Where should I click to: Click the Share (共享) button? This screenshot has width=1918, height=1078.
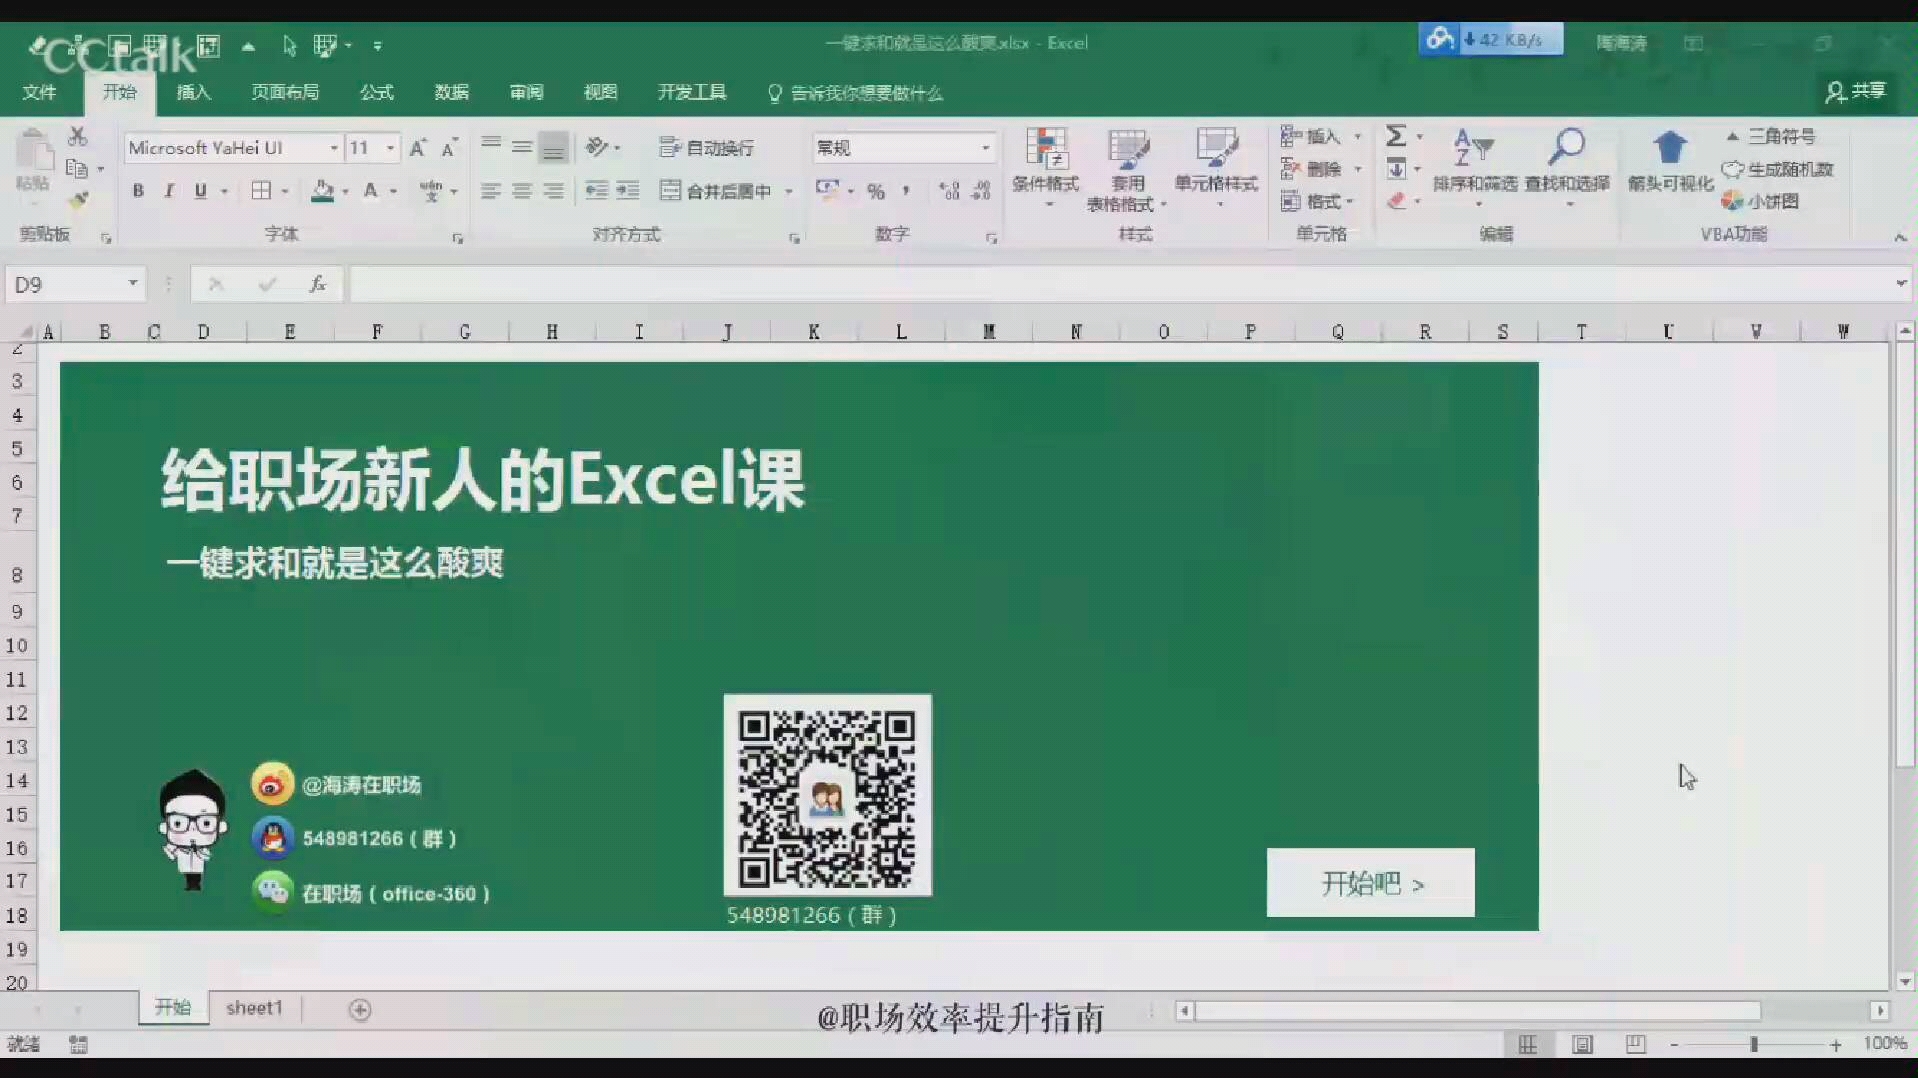point(1856,92)
